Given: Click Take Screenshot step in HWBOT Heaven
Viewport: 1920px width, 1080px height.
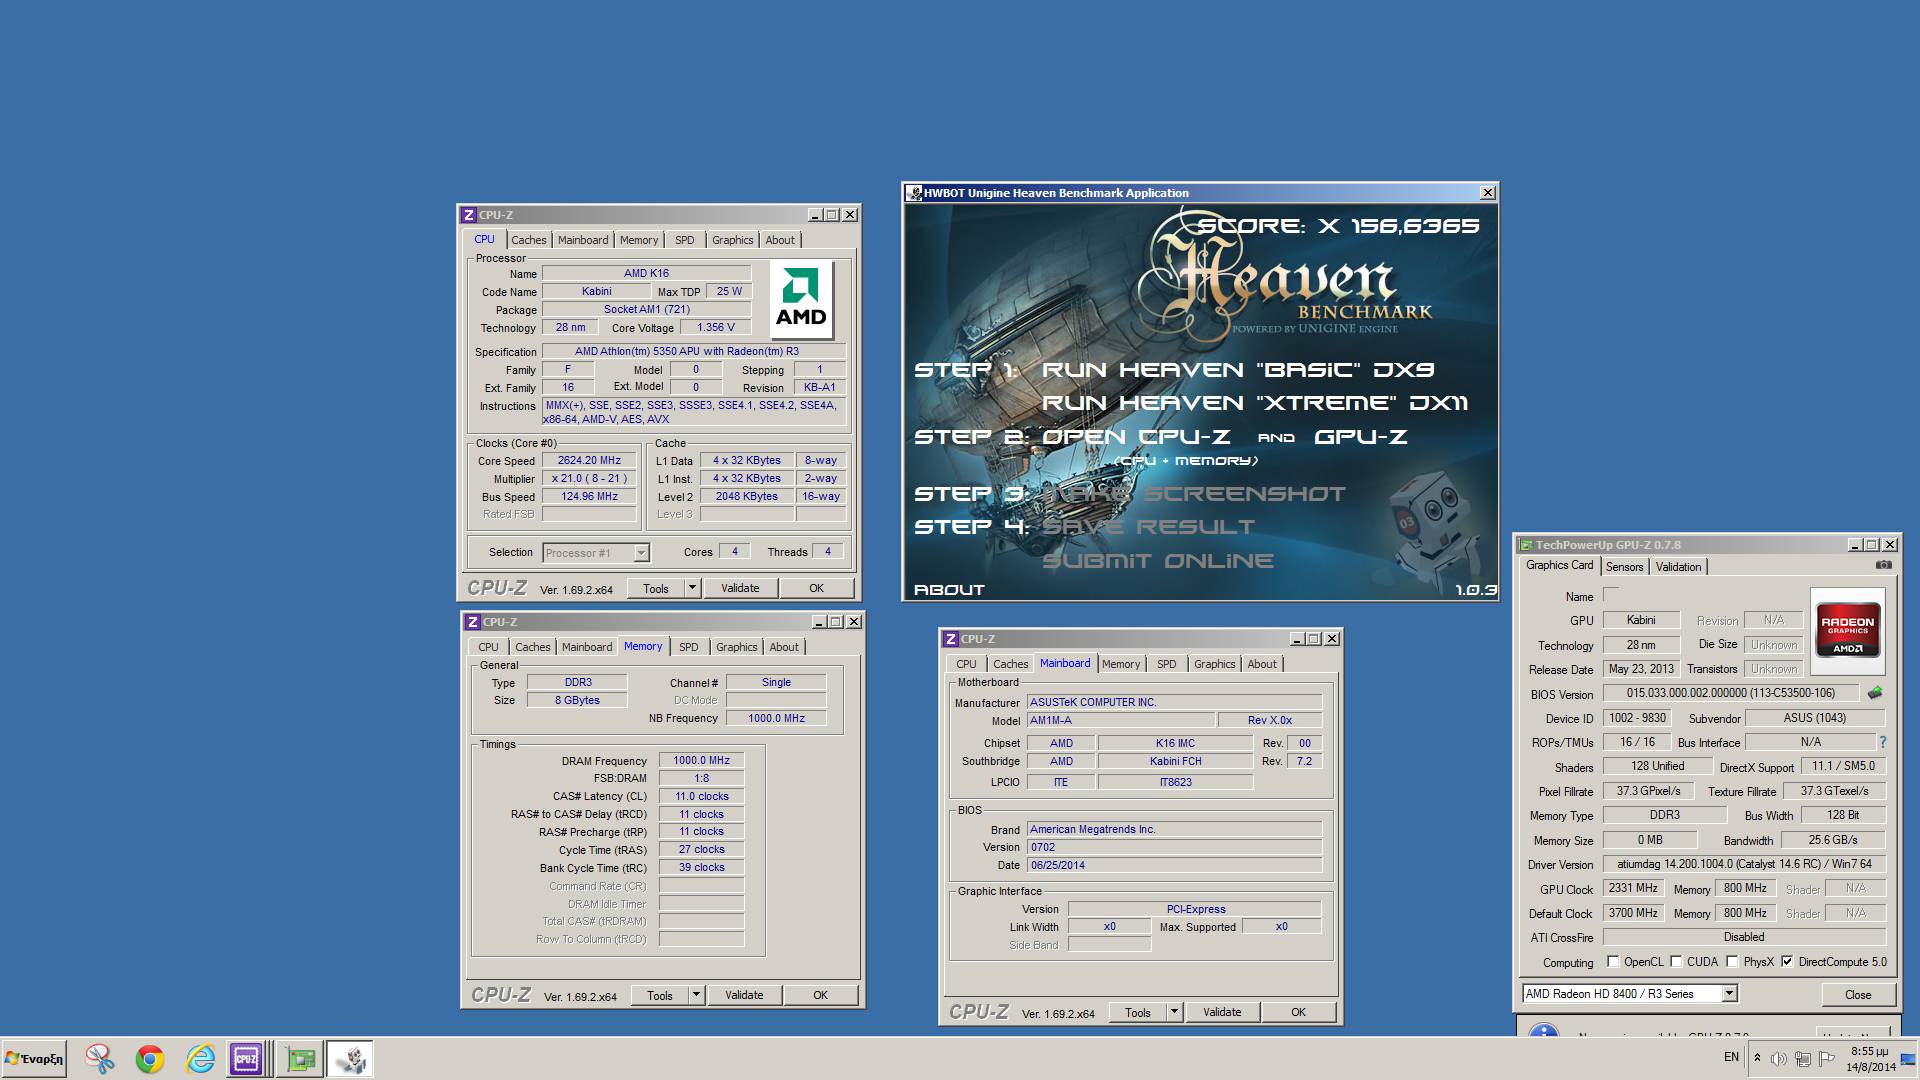Looking at the screenshot, I should point(1194,494).
